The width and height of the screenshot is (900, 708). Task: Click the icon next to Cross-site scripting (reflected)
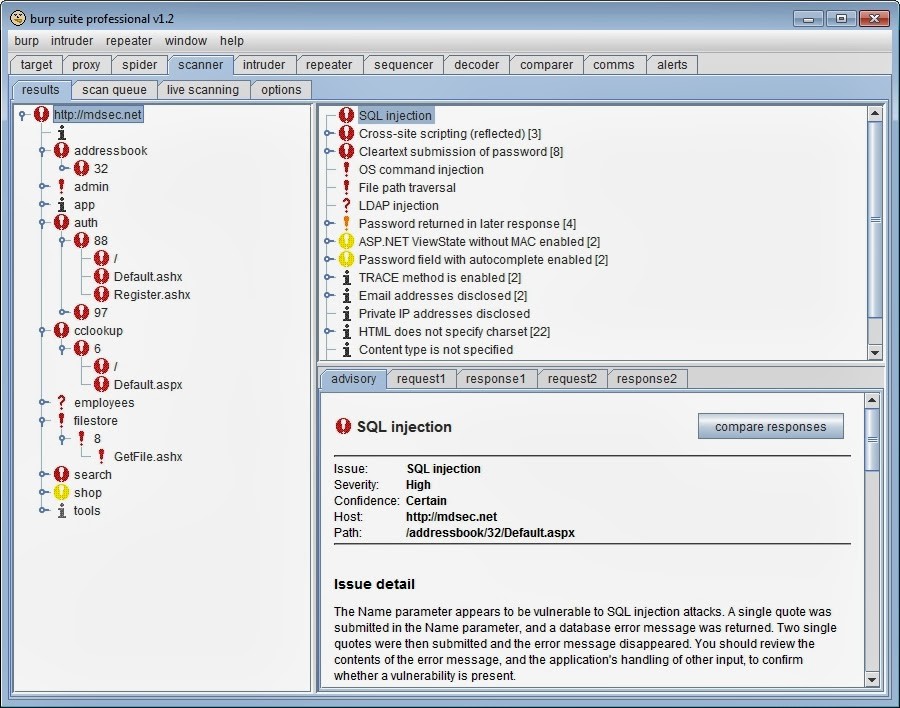point(346,133)
